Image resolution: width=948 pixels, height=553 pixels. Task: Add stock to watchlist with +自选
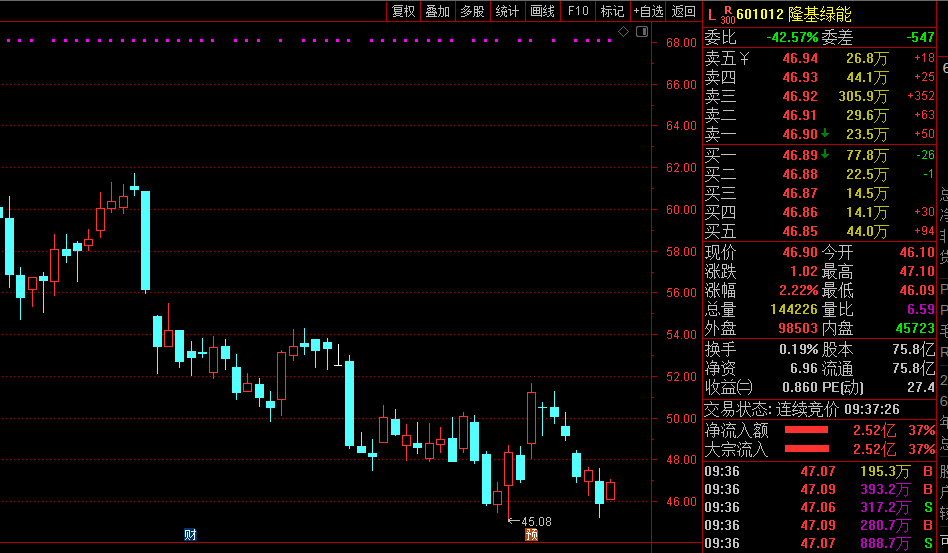[648, 11]
